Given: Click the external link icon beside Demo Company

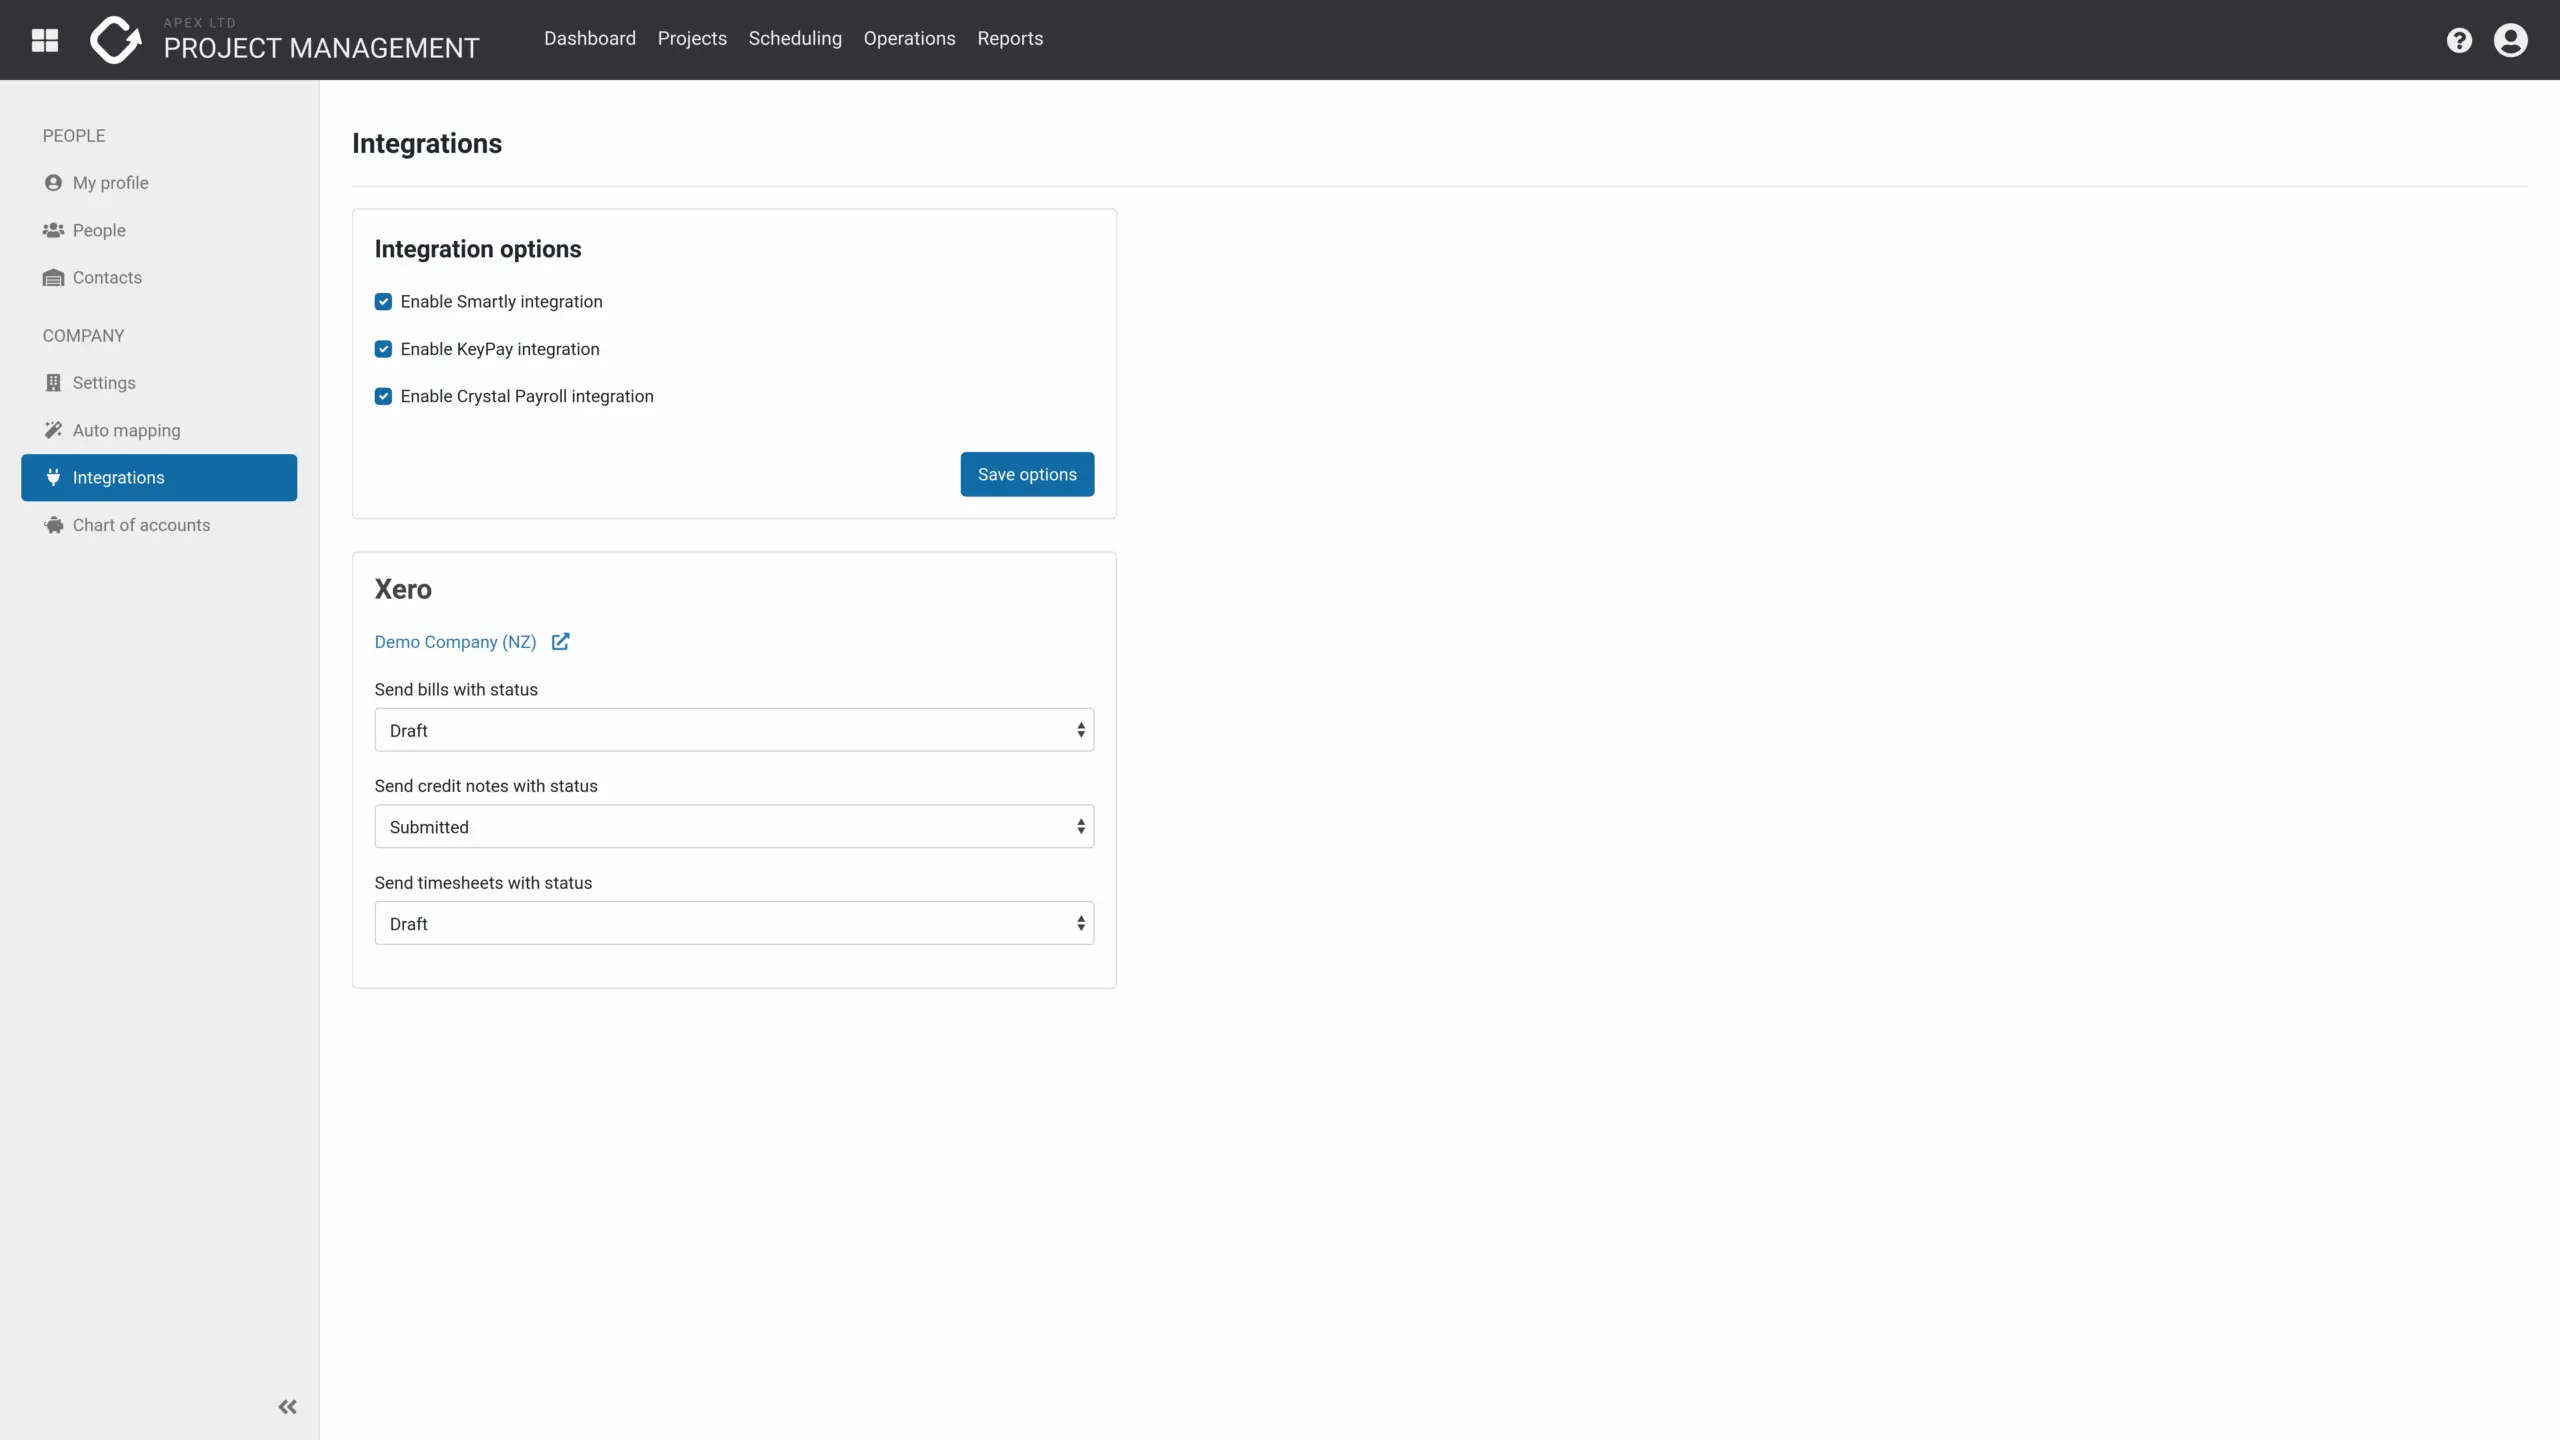Looking at the screenshot, I should 561,642.
